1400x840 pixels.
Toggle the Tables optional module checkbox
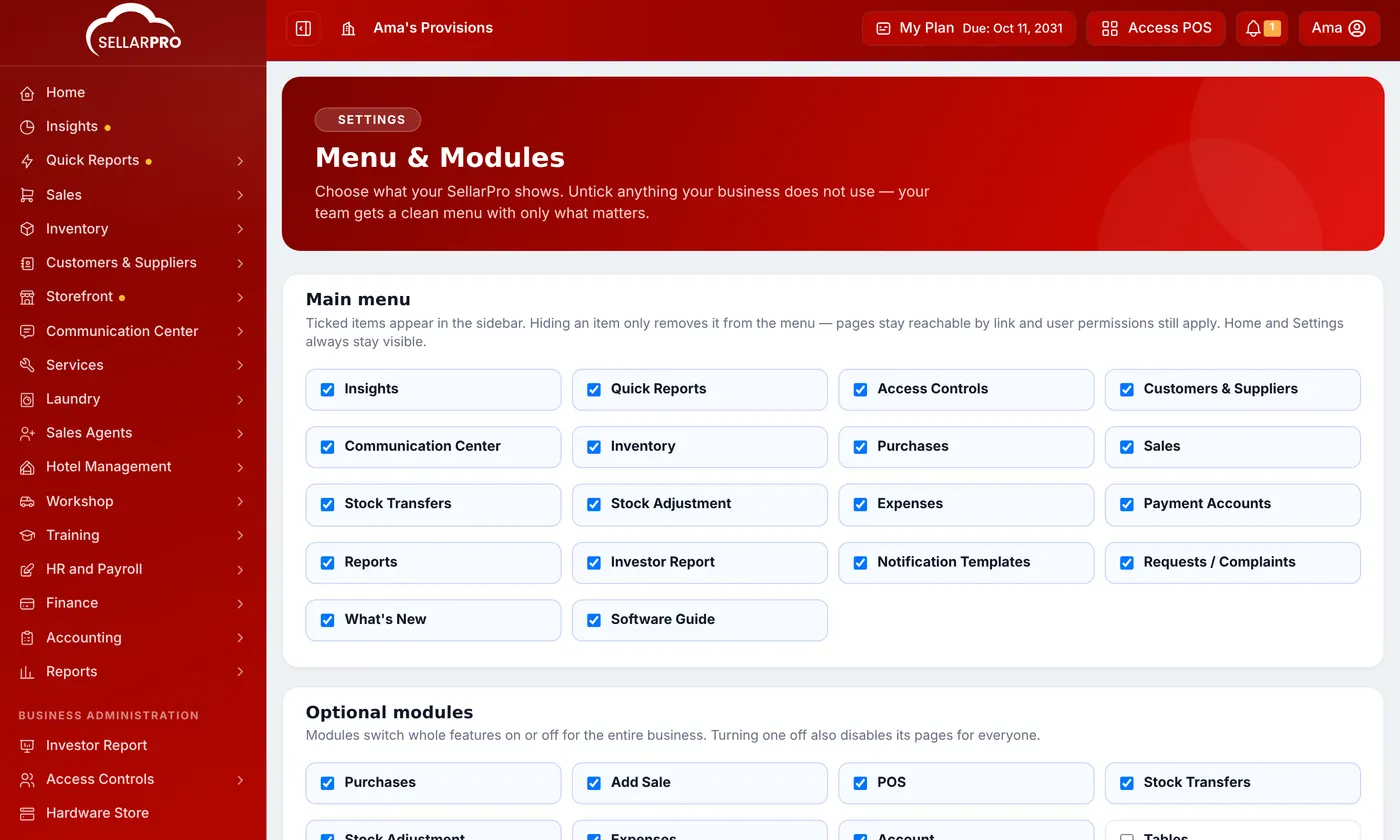tap(1127, 838)
